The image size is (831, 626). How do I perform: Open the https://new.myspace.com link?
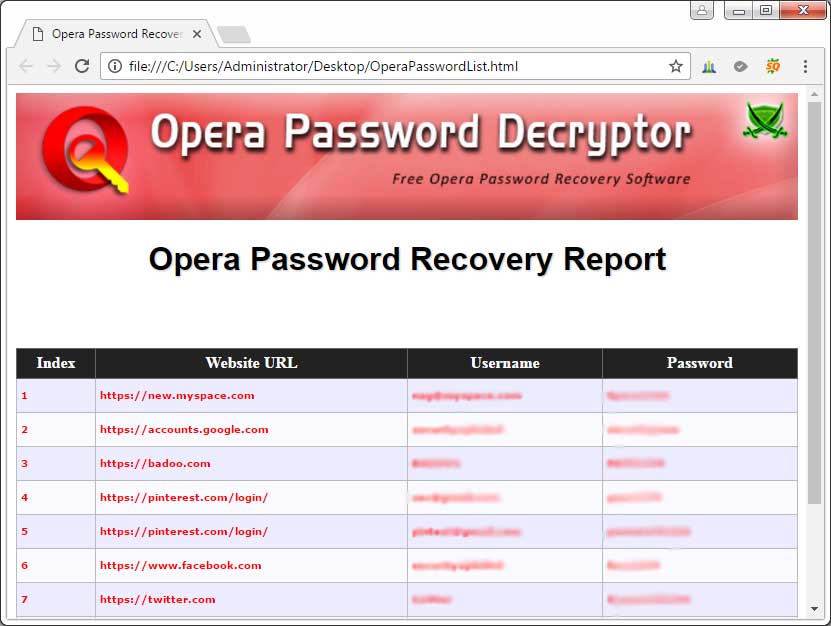pos(177,396)
